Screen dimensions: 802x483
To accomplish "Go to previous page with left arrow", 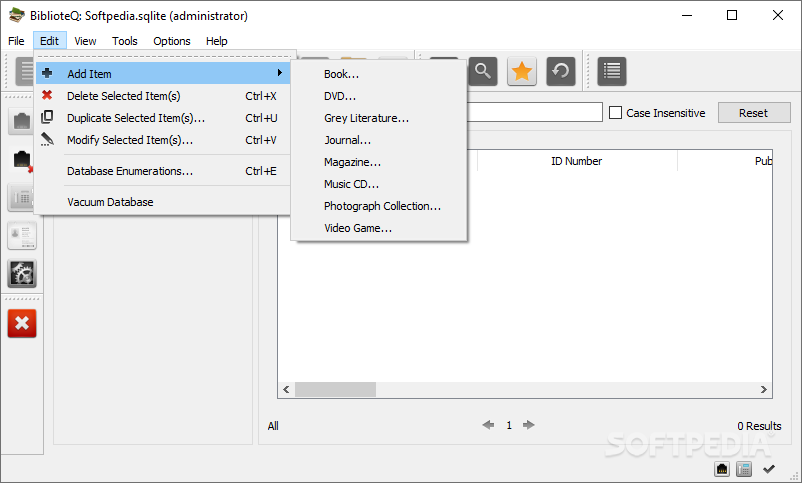I will 488,425.
